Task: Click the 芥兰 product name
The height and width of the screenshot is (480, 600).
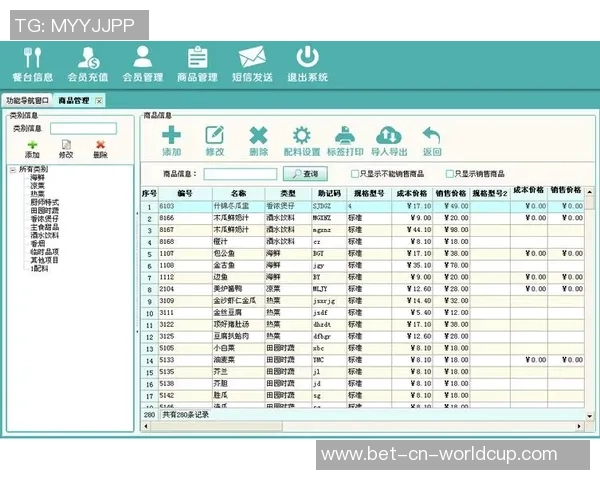Action: click(x=221, y=372)
